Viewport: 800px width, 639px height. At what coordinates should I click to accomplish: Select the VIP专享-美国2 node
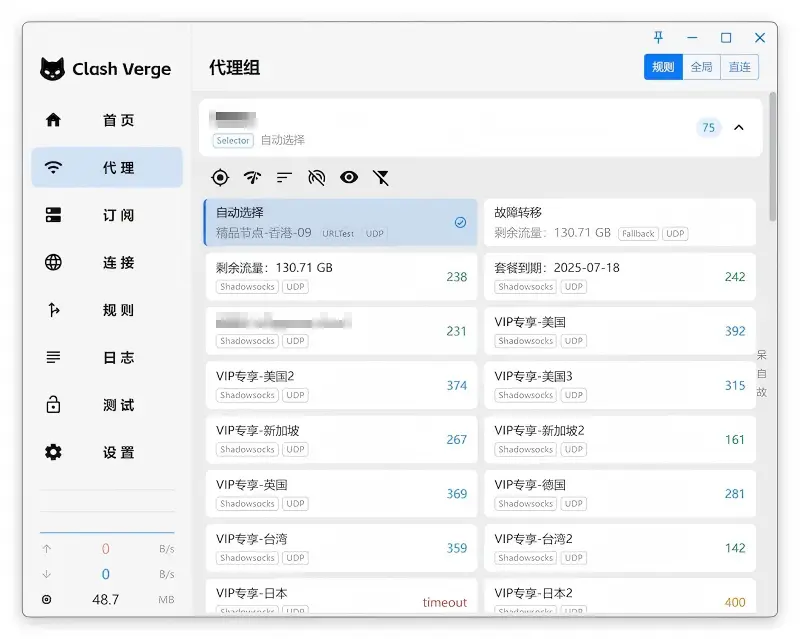341,385
